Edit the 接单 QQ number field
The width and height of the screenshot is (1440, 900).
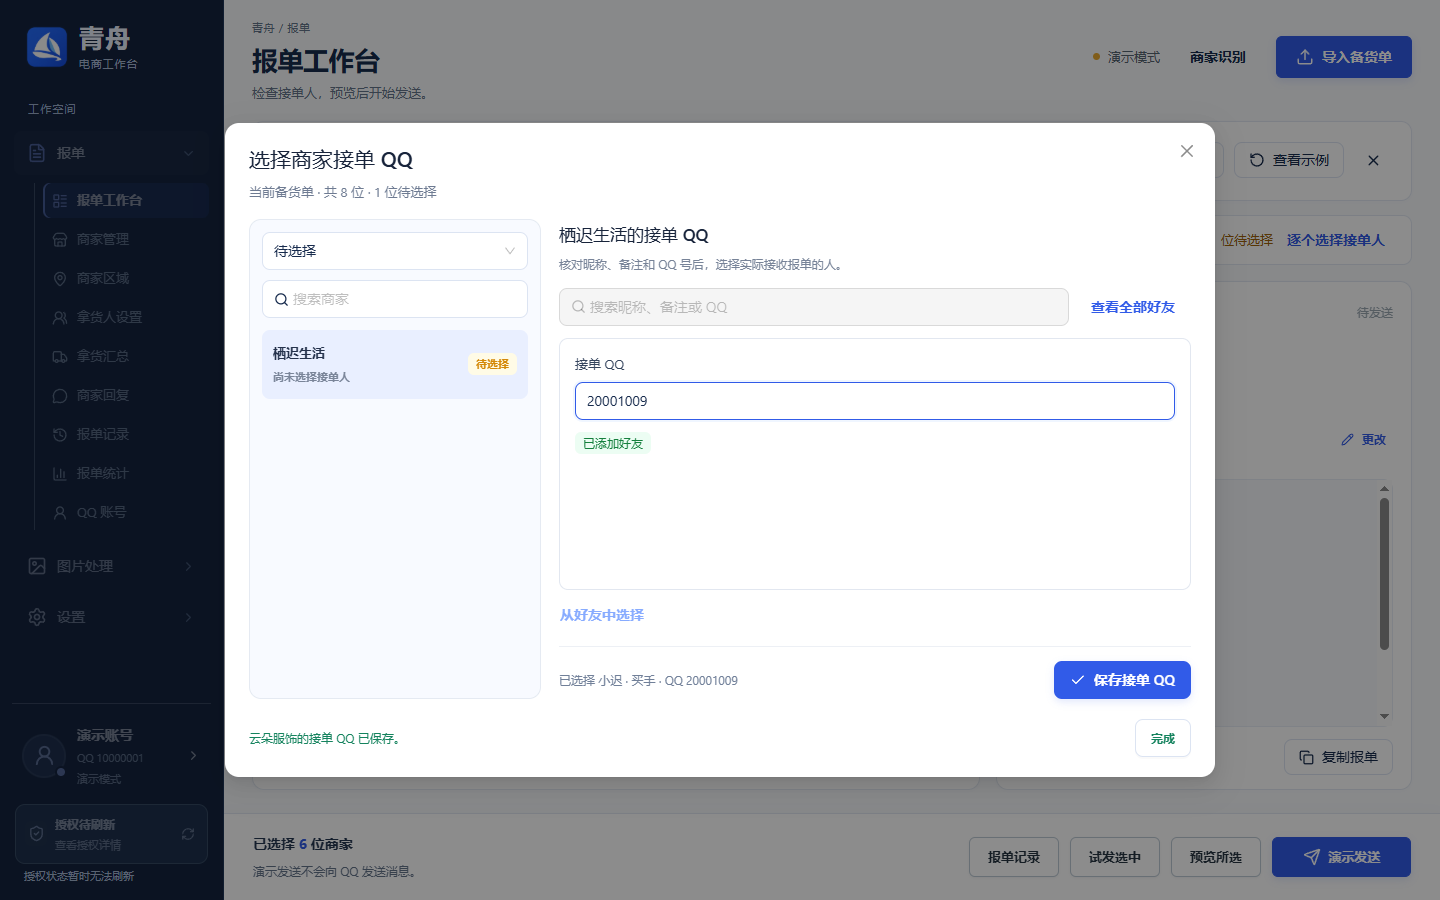875,401
